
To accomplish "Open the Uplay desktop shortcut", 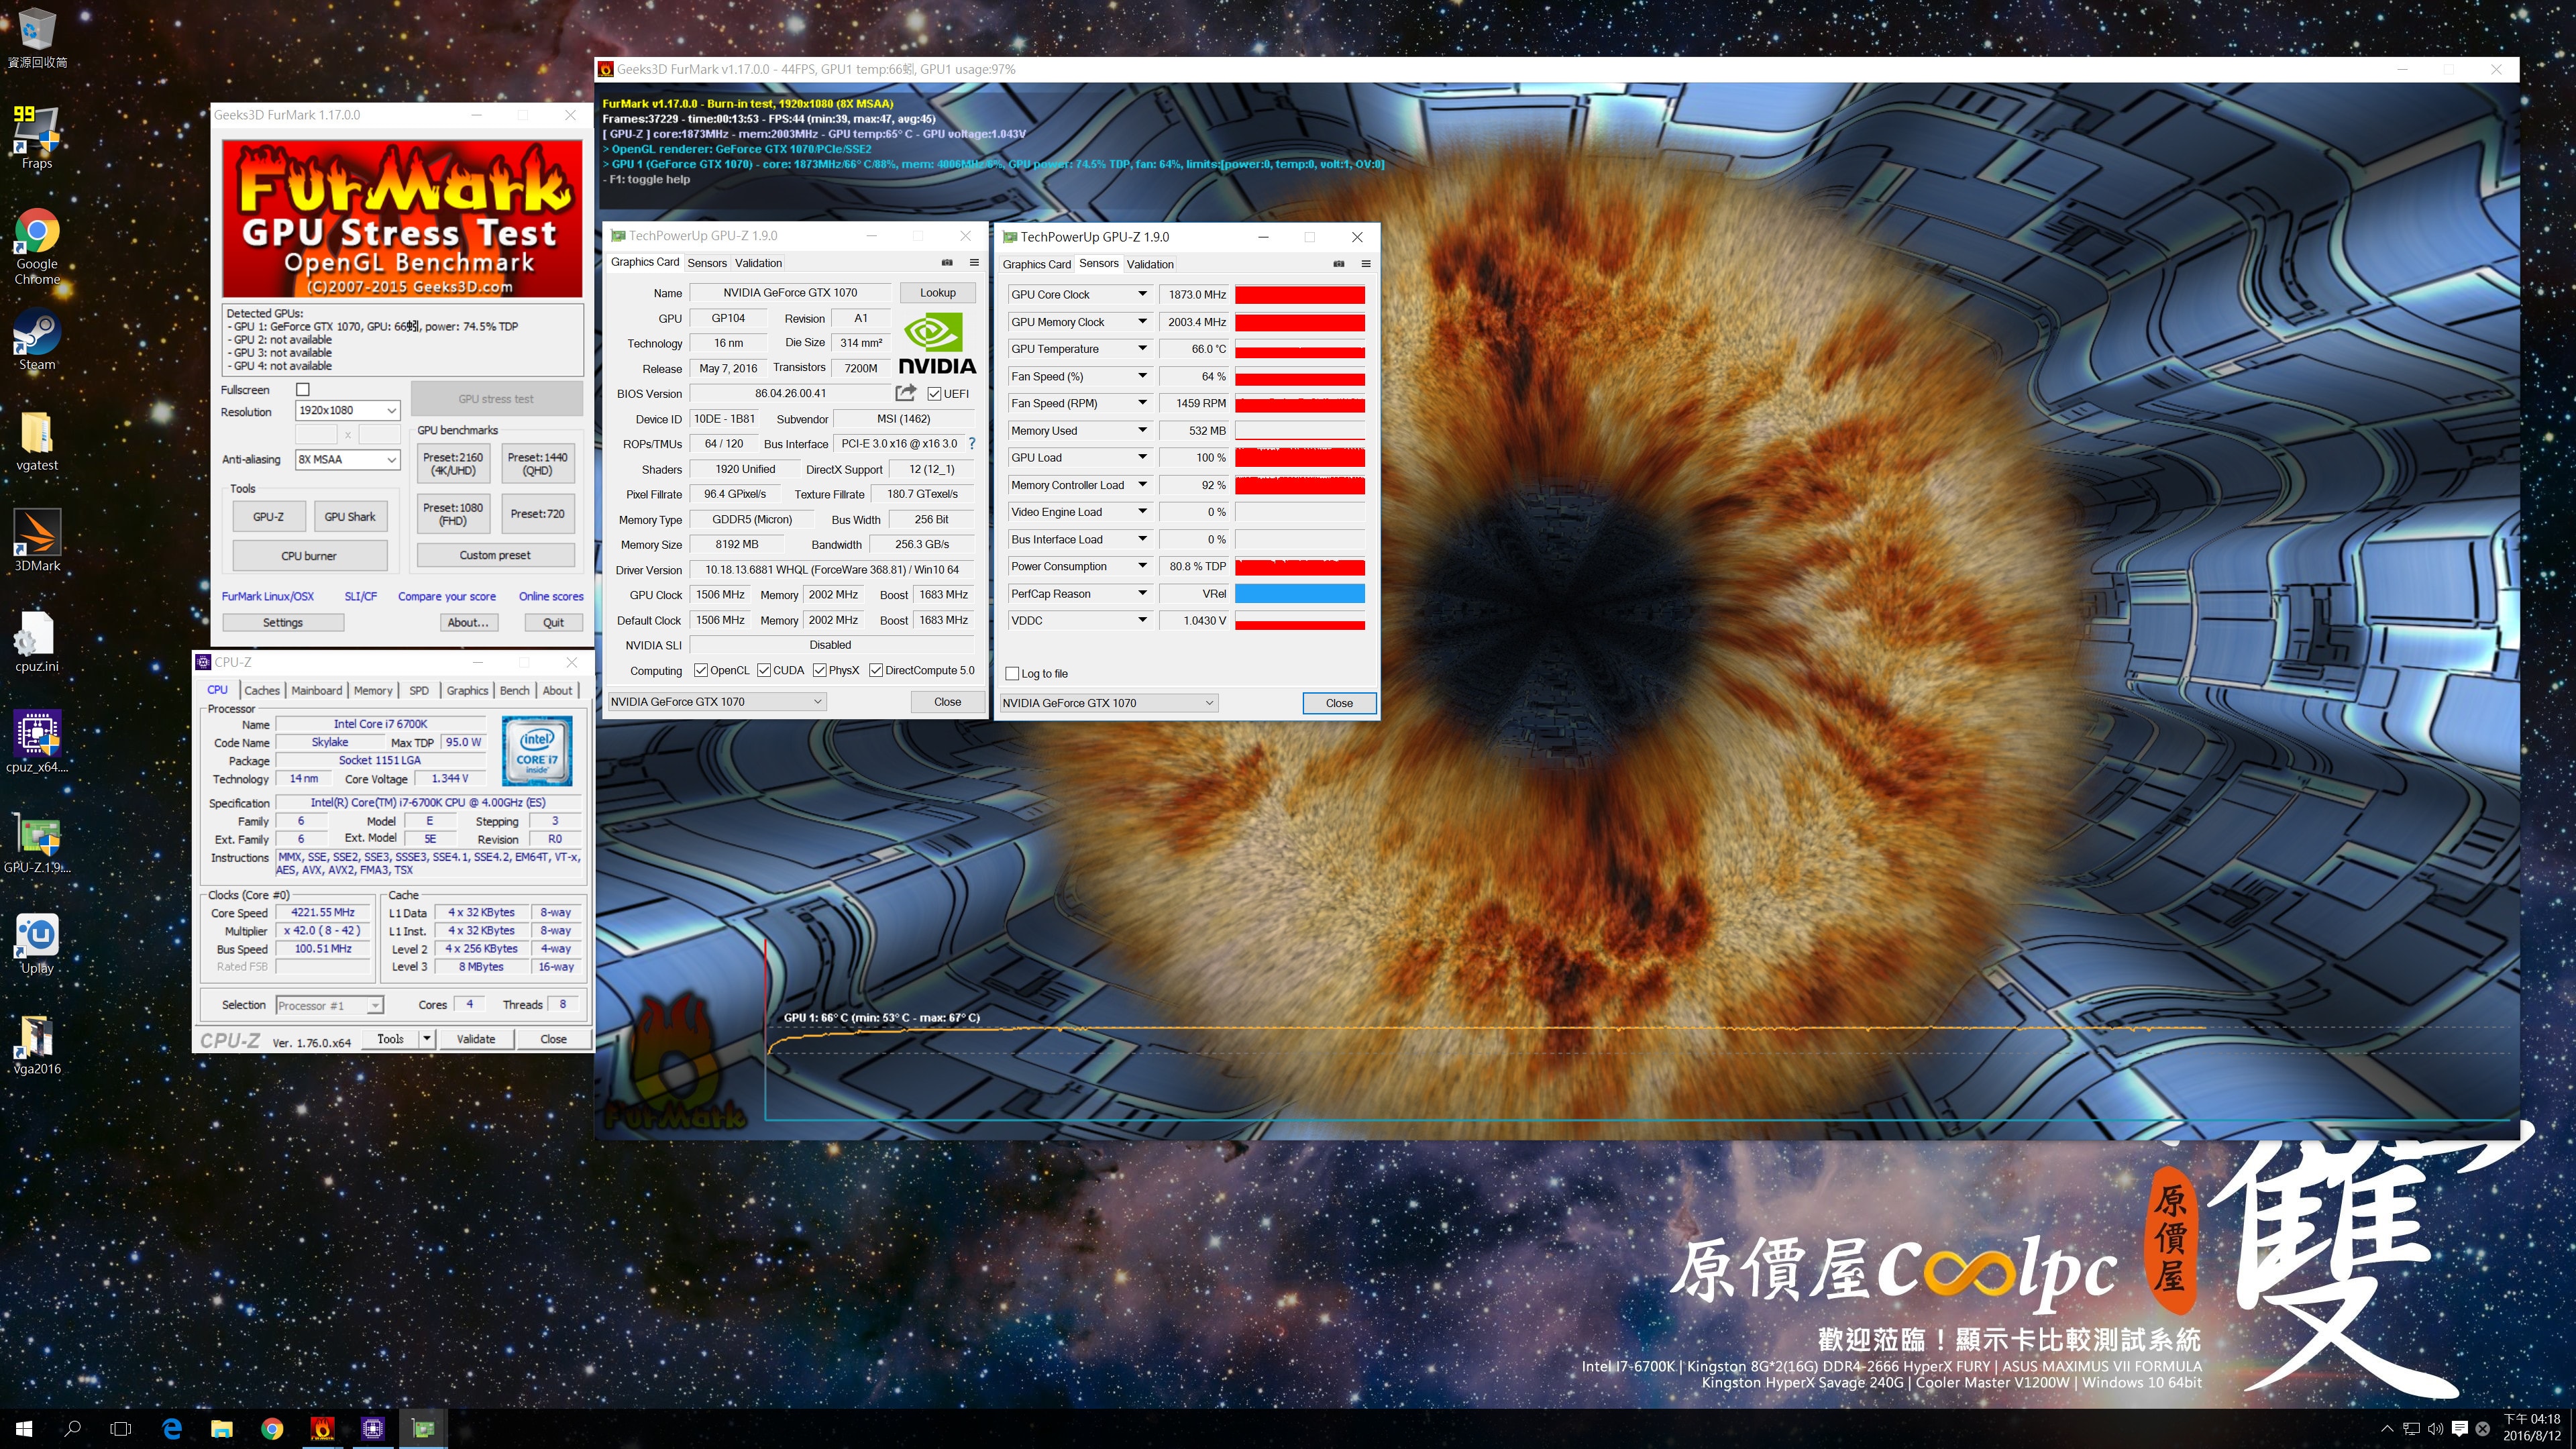I will coord(37,943).
